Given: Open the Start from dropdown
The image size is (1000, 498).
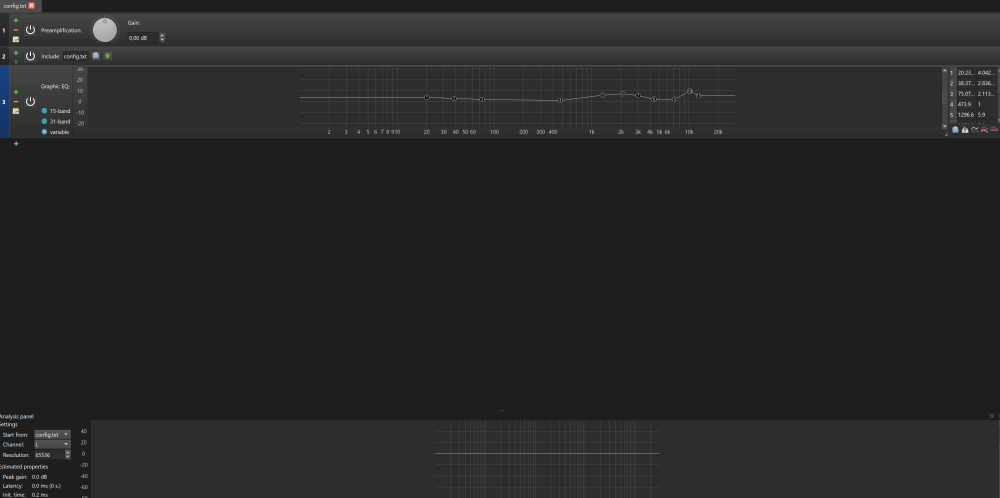Looking at the screenshot, I should [x=52, y=434].
